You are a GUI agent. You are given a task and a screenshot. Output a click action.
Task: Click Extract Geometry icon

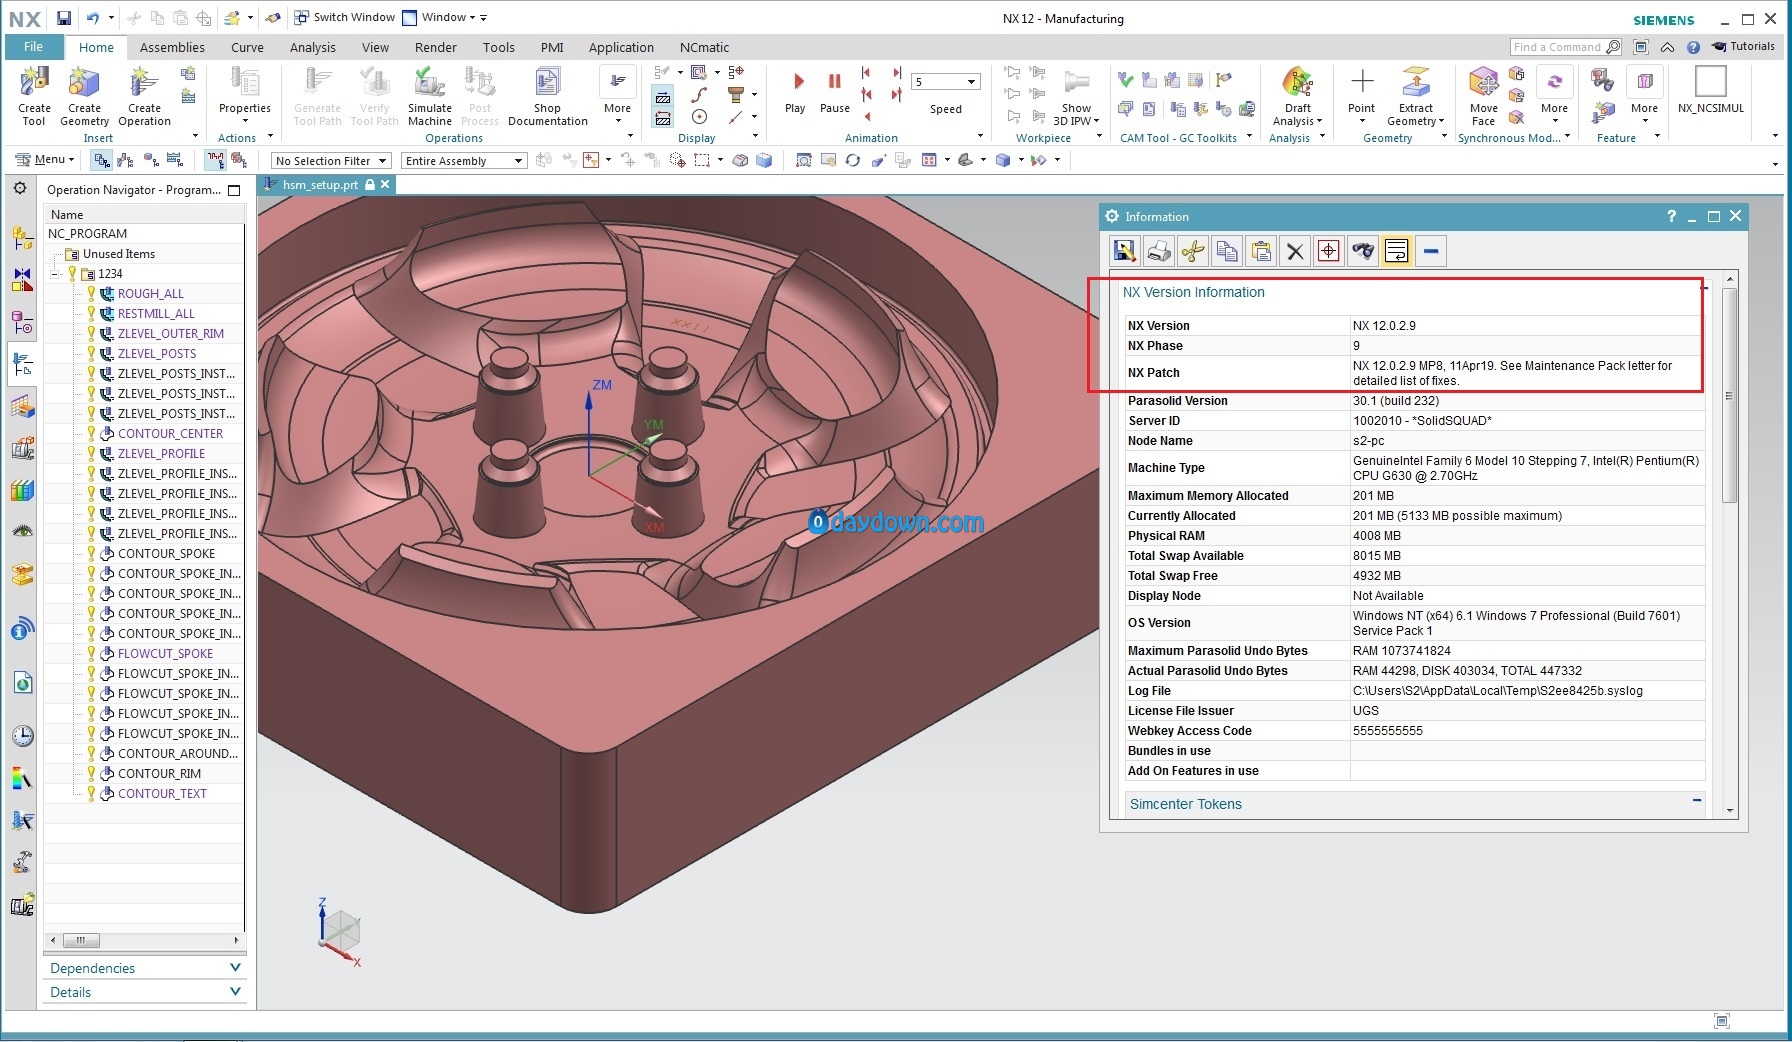pos(1415,96)
